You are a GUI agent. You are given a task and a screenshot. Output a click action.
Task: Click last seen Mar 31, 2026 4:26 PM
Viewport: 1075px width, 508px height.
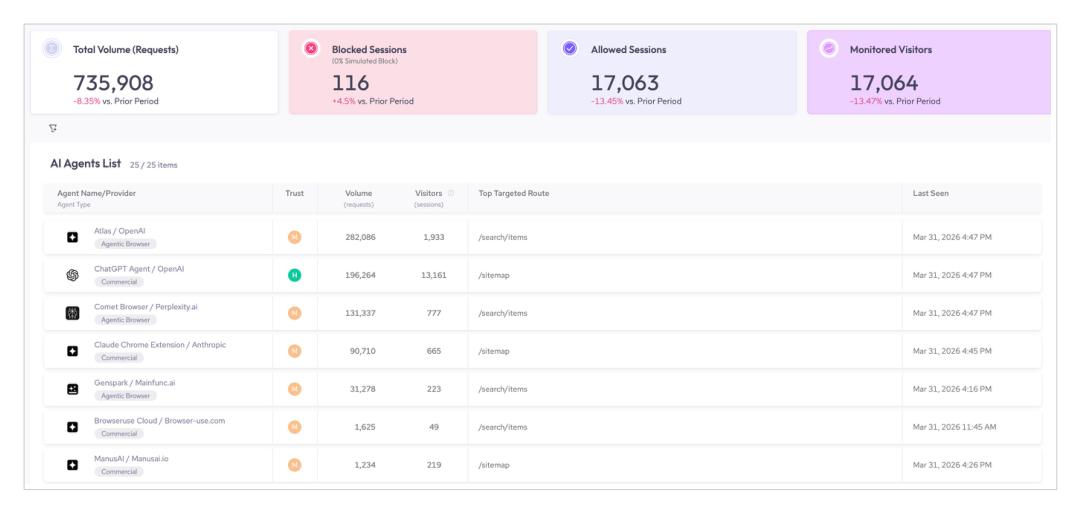coord(952,465)
